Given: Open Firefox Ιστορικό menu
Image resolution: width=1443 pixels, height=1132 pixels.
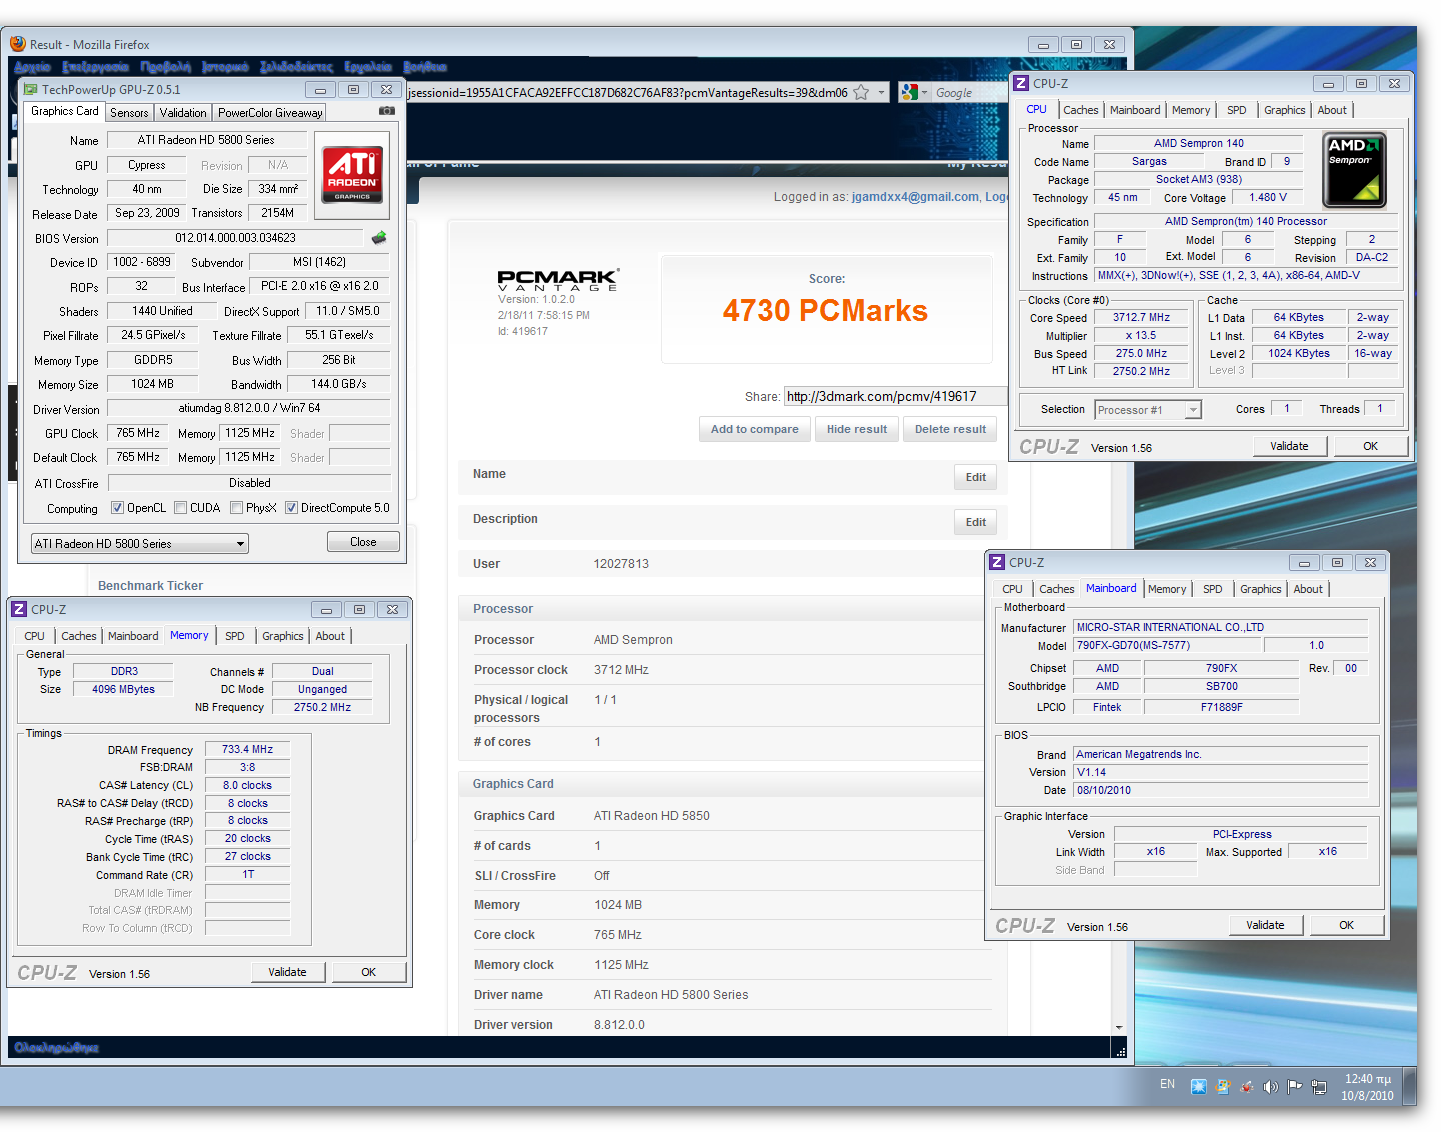Looking at the screenshot, I should [225, 67].
